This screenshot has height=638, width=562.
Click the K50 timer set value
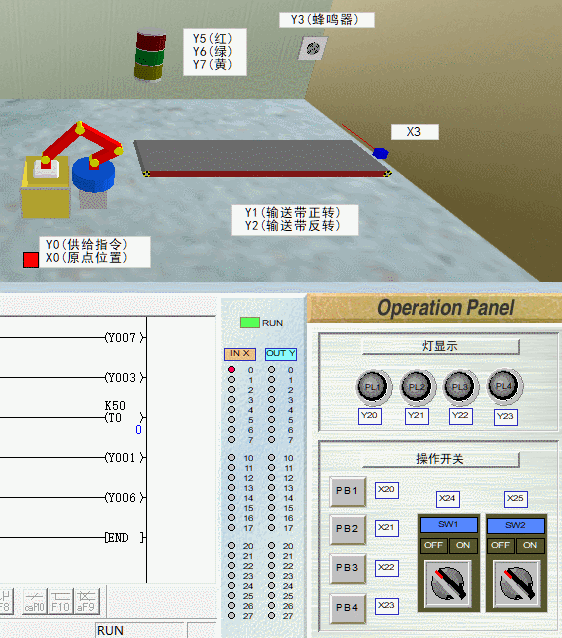115,405
